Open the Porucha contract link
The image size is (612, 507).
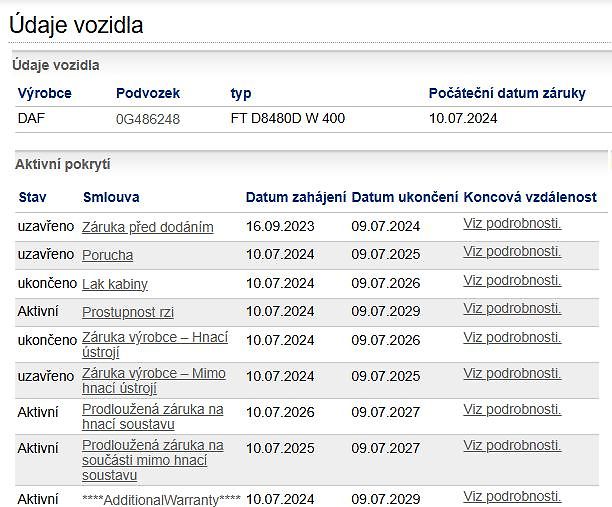tap(107, 255)
